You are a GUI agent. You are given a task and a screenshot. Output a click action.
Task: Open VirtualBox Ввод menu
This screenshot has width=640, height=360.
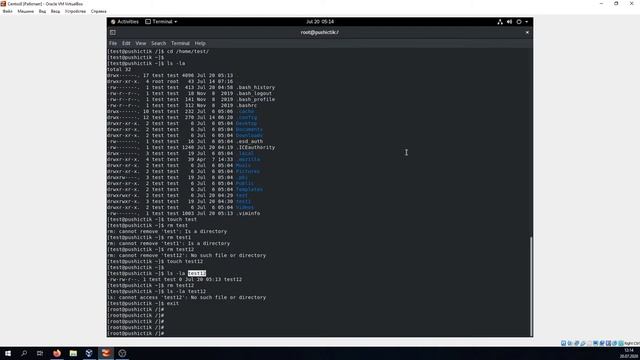(x=56, y=11)
